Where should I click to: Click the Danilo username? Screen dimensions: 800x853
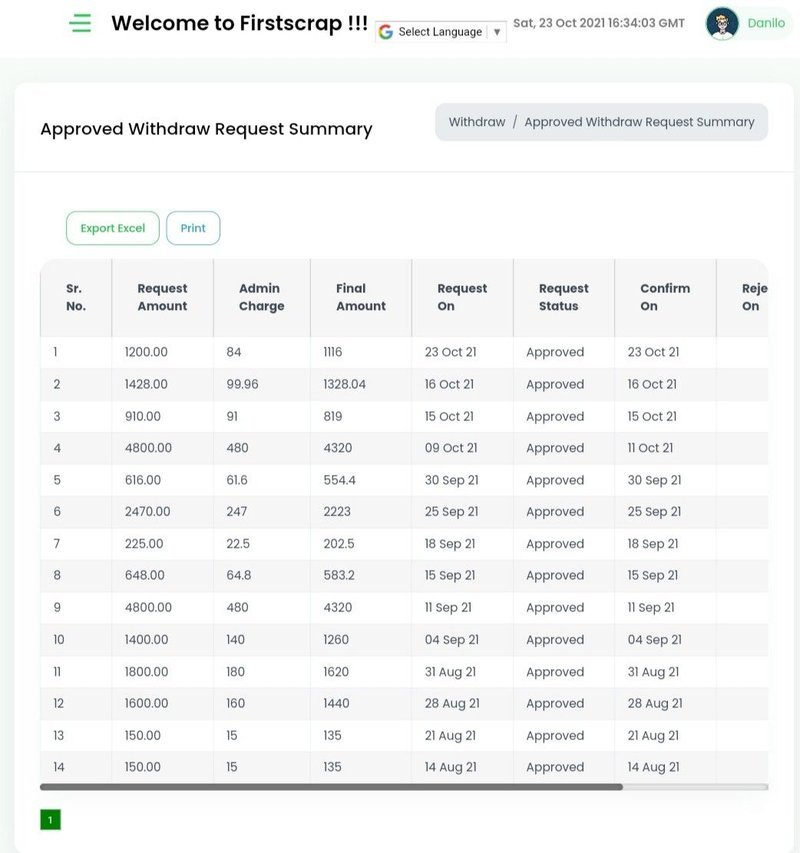pos(766,23)
